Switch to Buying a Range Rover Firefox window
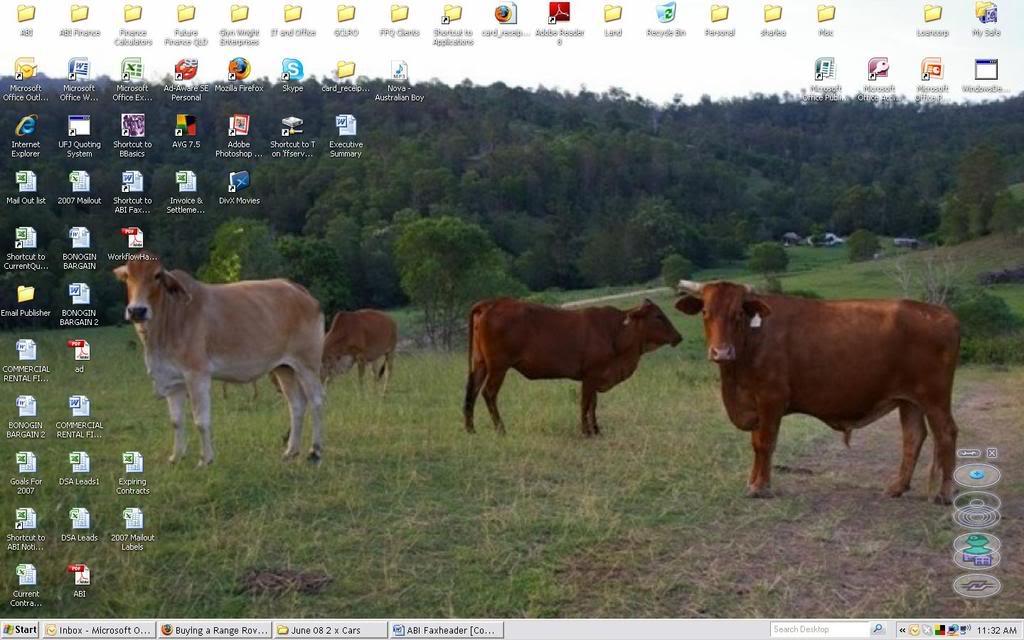 (x=214, y=630)
